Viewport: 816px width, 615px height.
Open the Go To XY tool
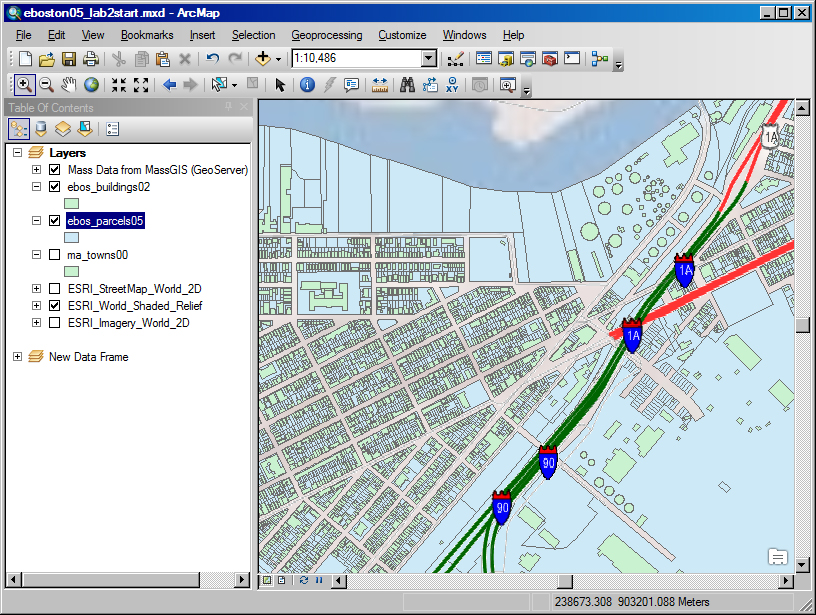[450, 85]
